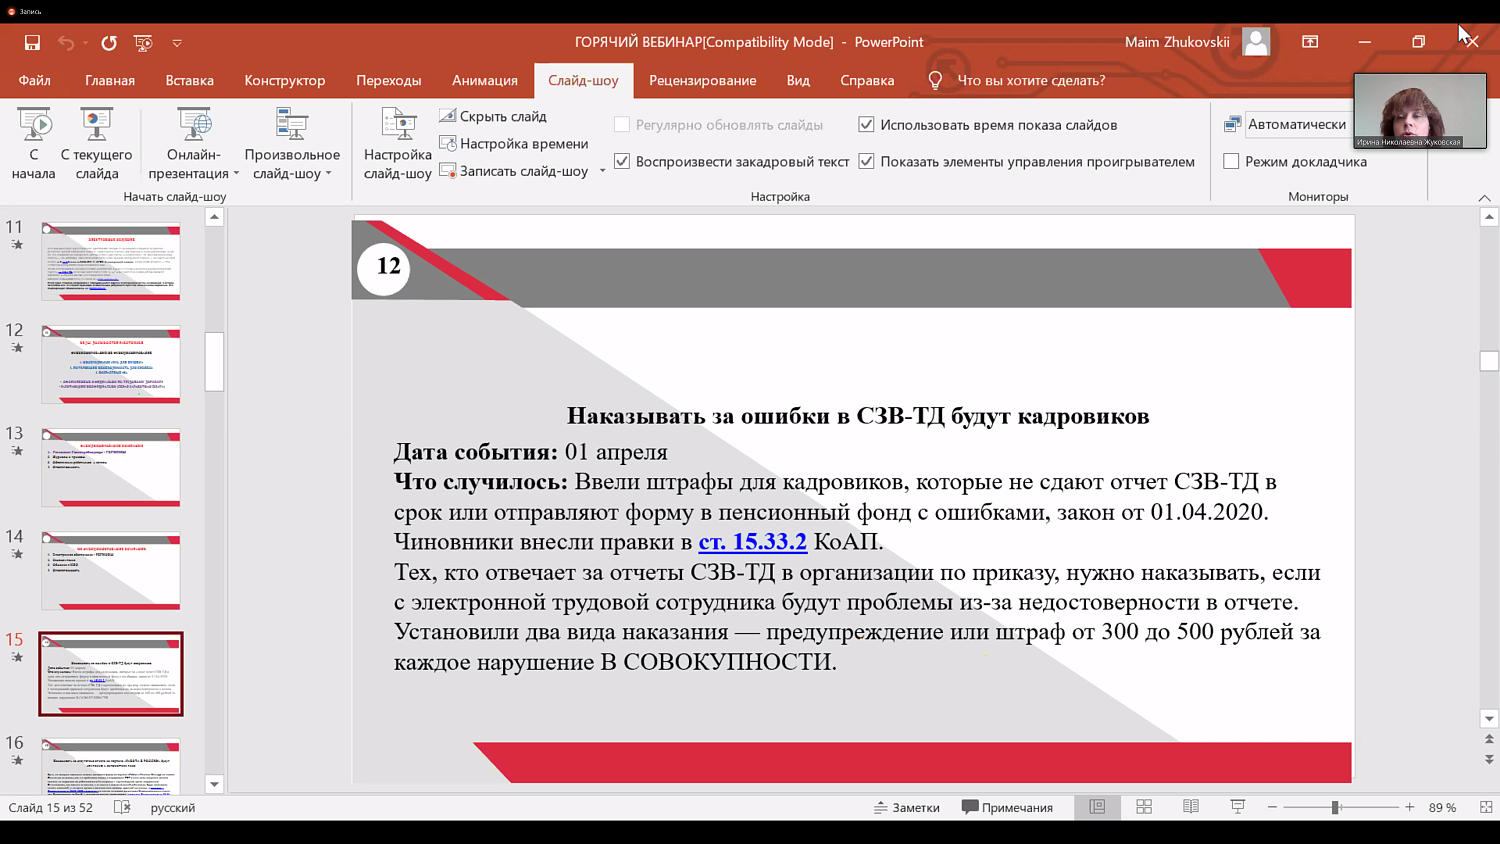Screen dimensions: 1500x844
Task: Redo the action in the quick toolbar
Action: tap(109, 42)
